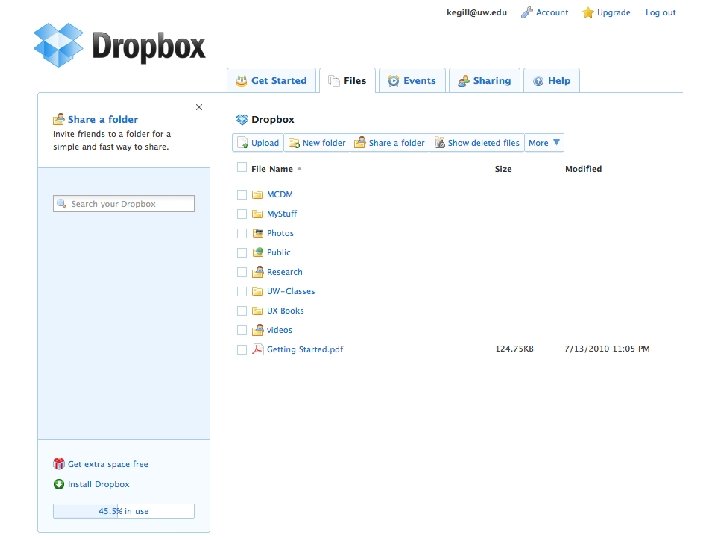Click the 7/13/2010 modified date
Image resolution: width=720 pixels, height=540 pixels.
coord(607,349)
